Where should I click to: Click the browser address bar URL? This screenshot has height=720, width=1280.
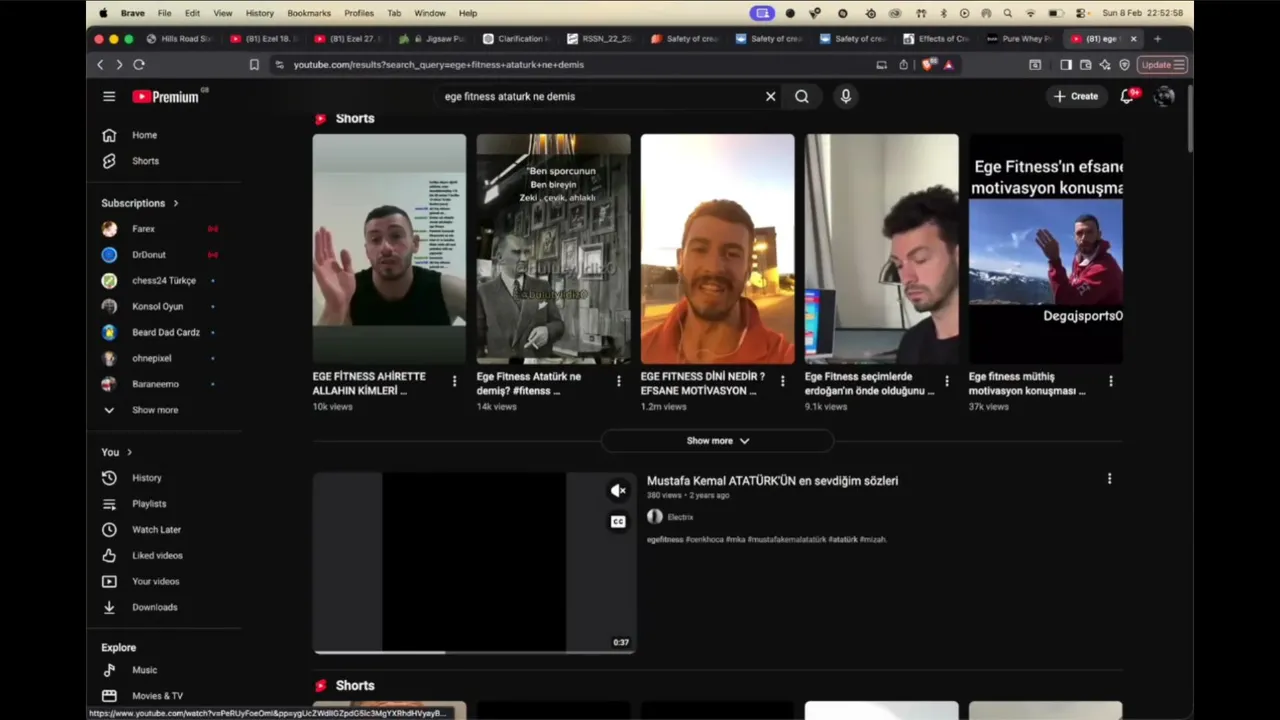click(x=439, y=65)
